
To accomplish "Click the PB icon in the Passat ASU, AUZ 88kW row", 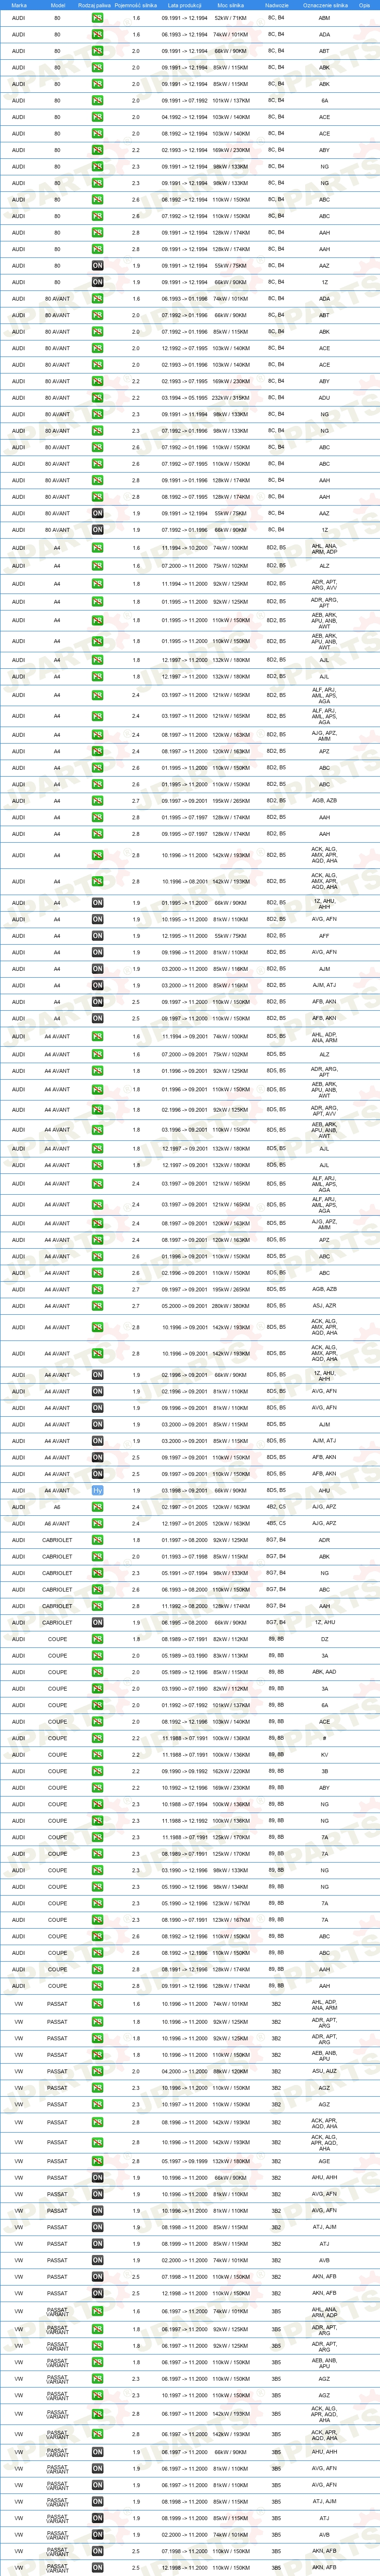I will coord(97,2071).
